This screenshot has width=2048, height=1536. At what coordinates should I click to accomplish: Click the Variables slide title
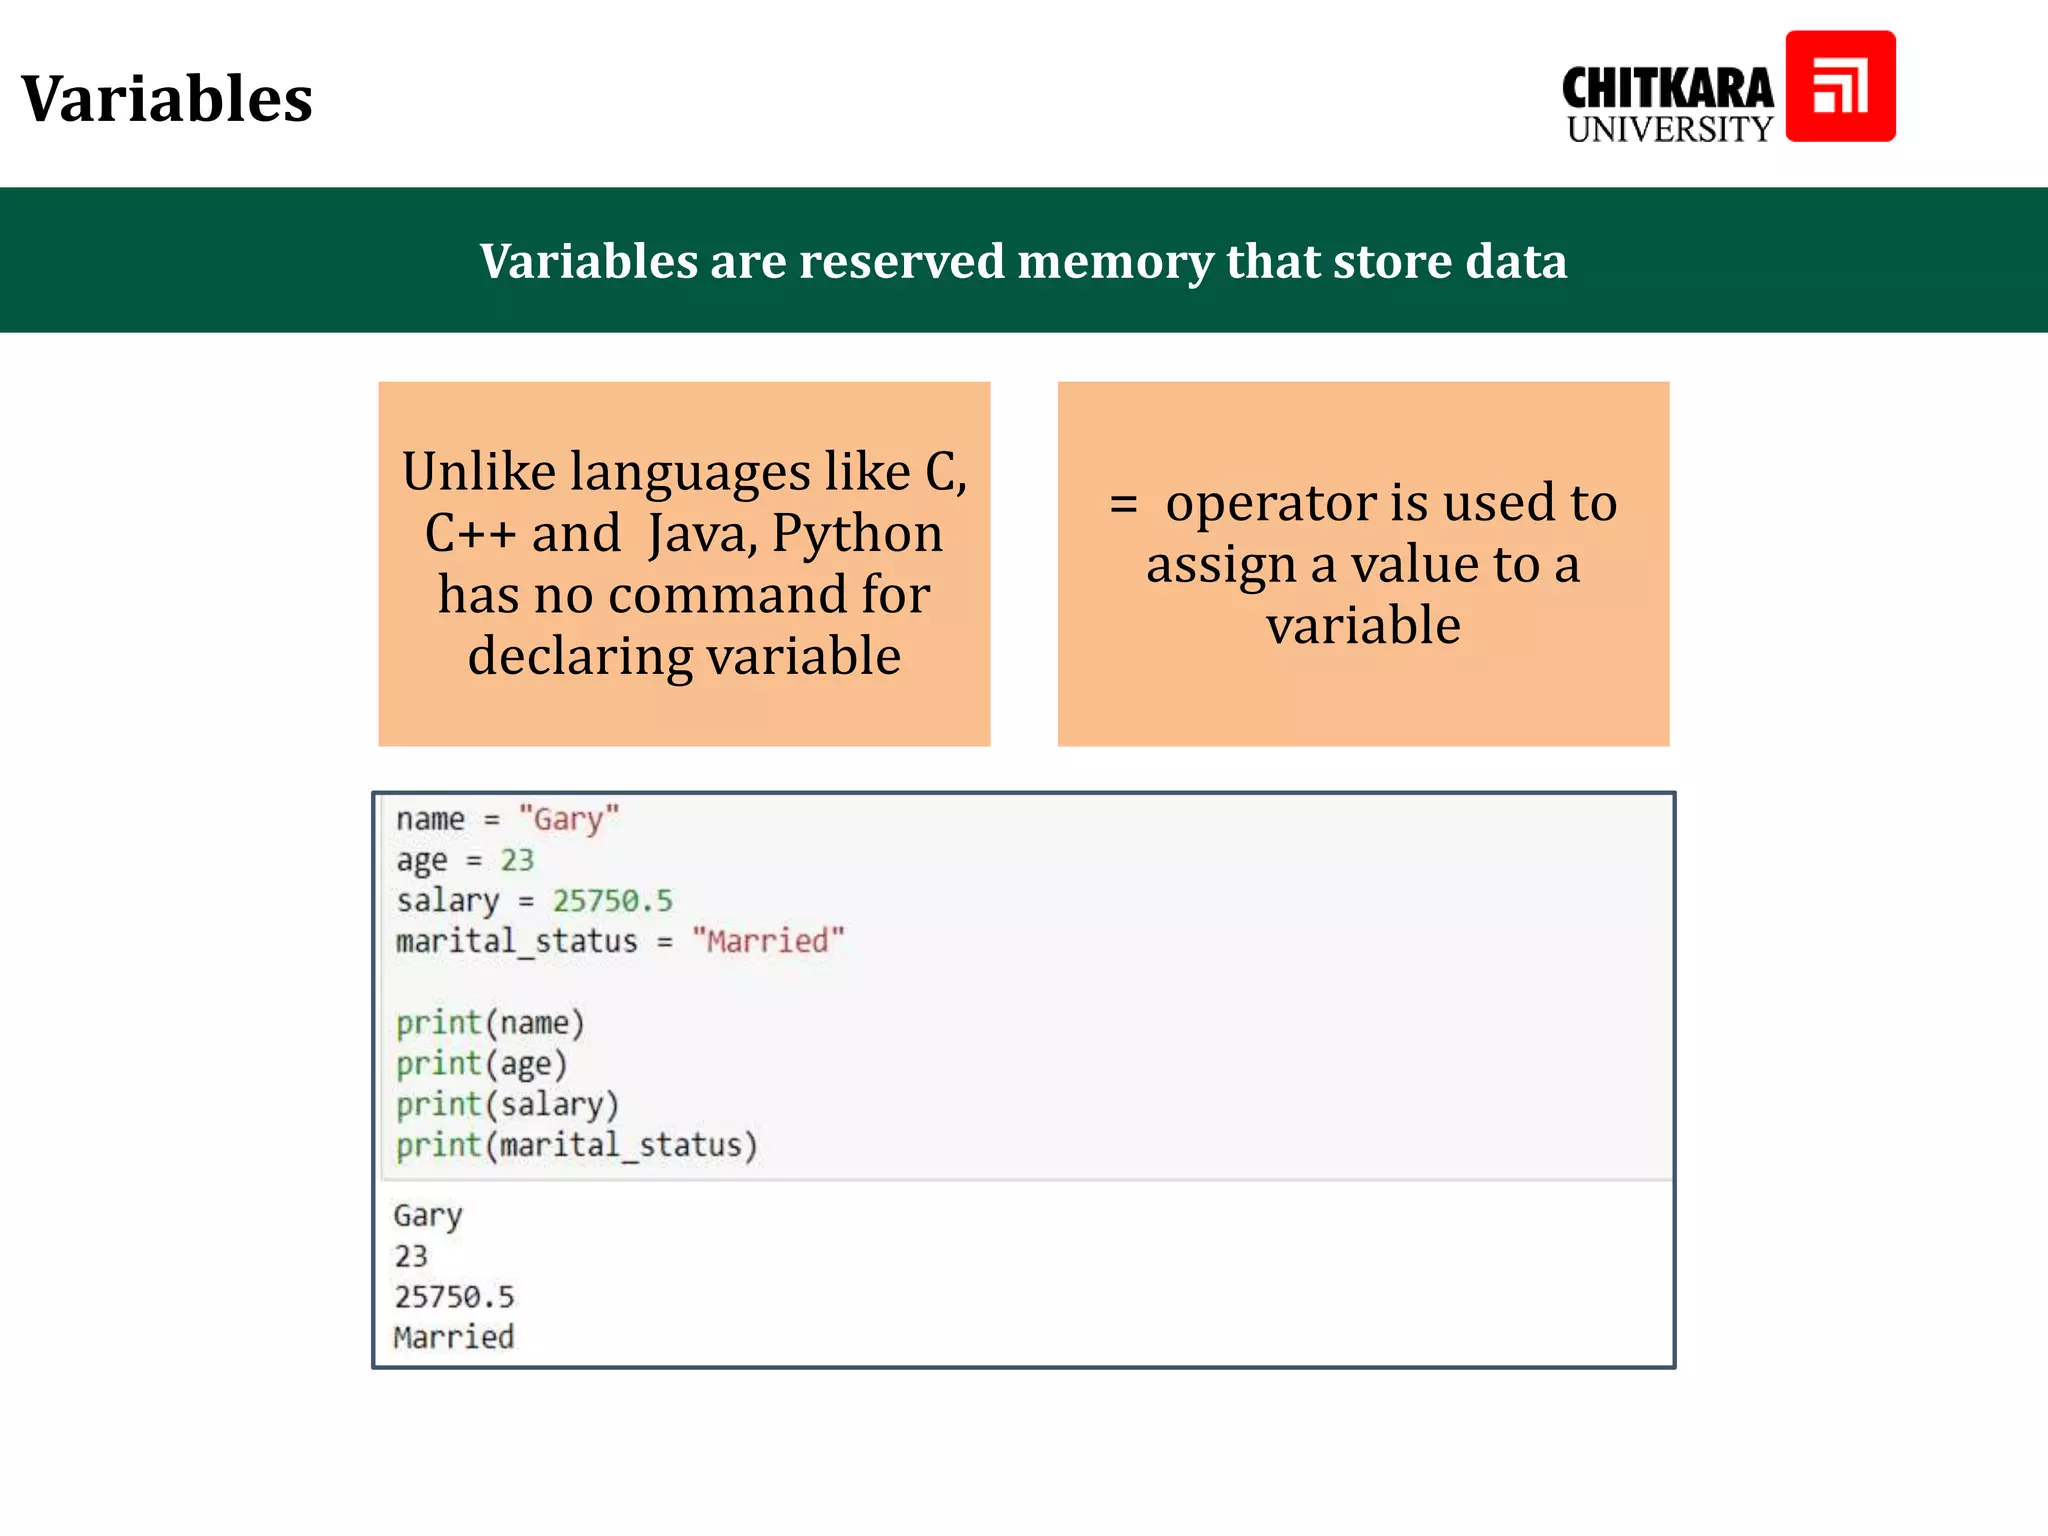(167, 99)
